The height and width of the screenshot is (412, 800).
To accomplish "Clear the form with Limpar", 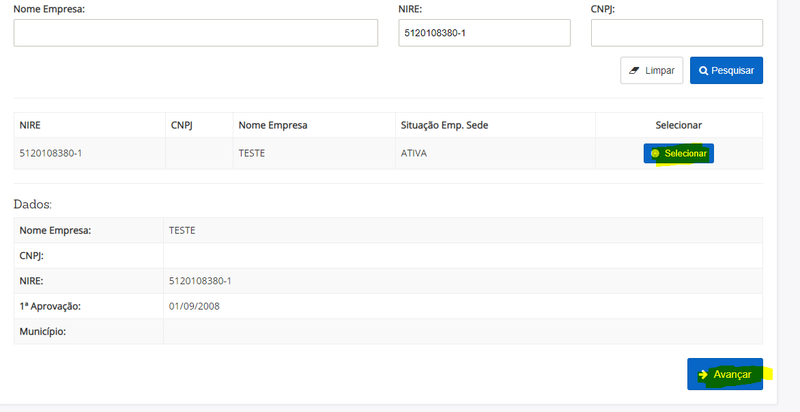I will 652,70.
